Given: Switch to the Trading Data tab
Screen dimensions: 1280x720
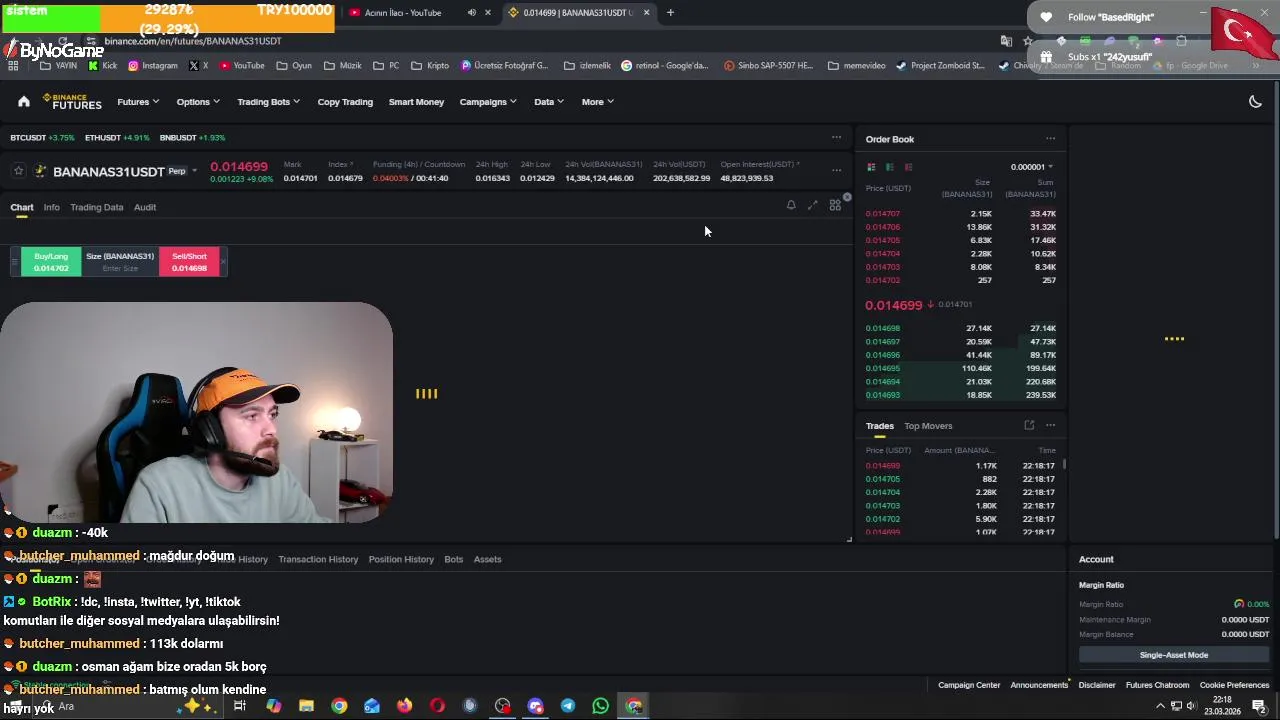Looking at the screenshot, I should pos(96,207).
